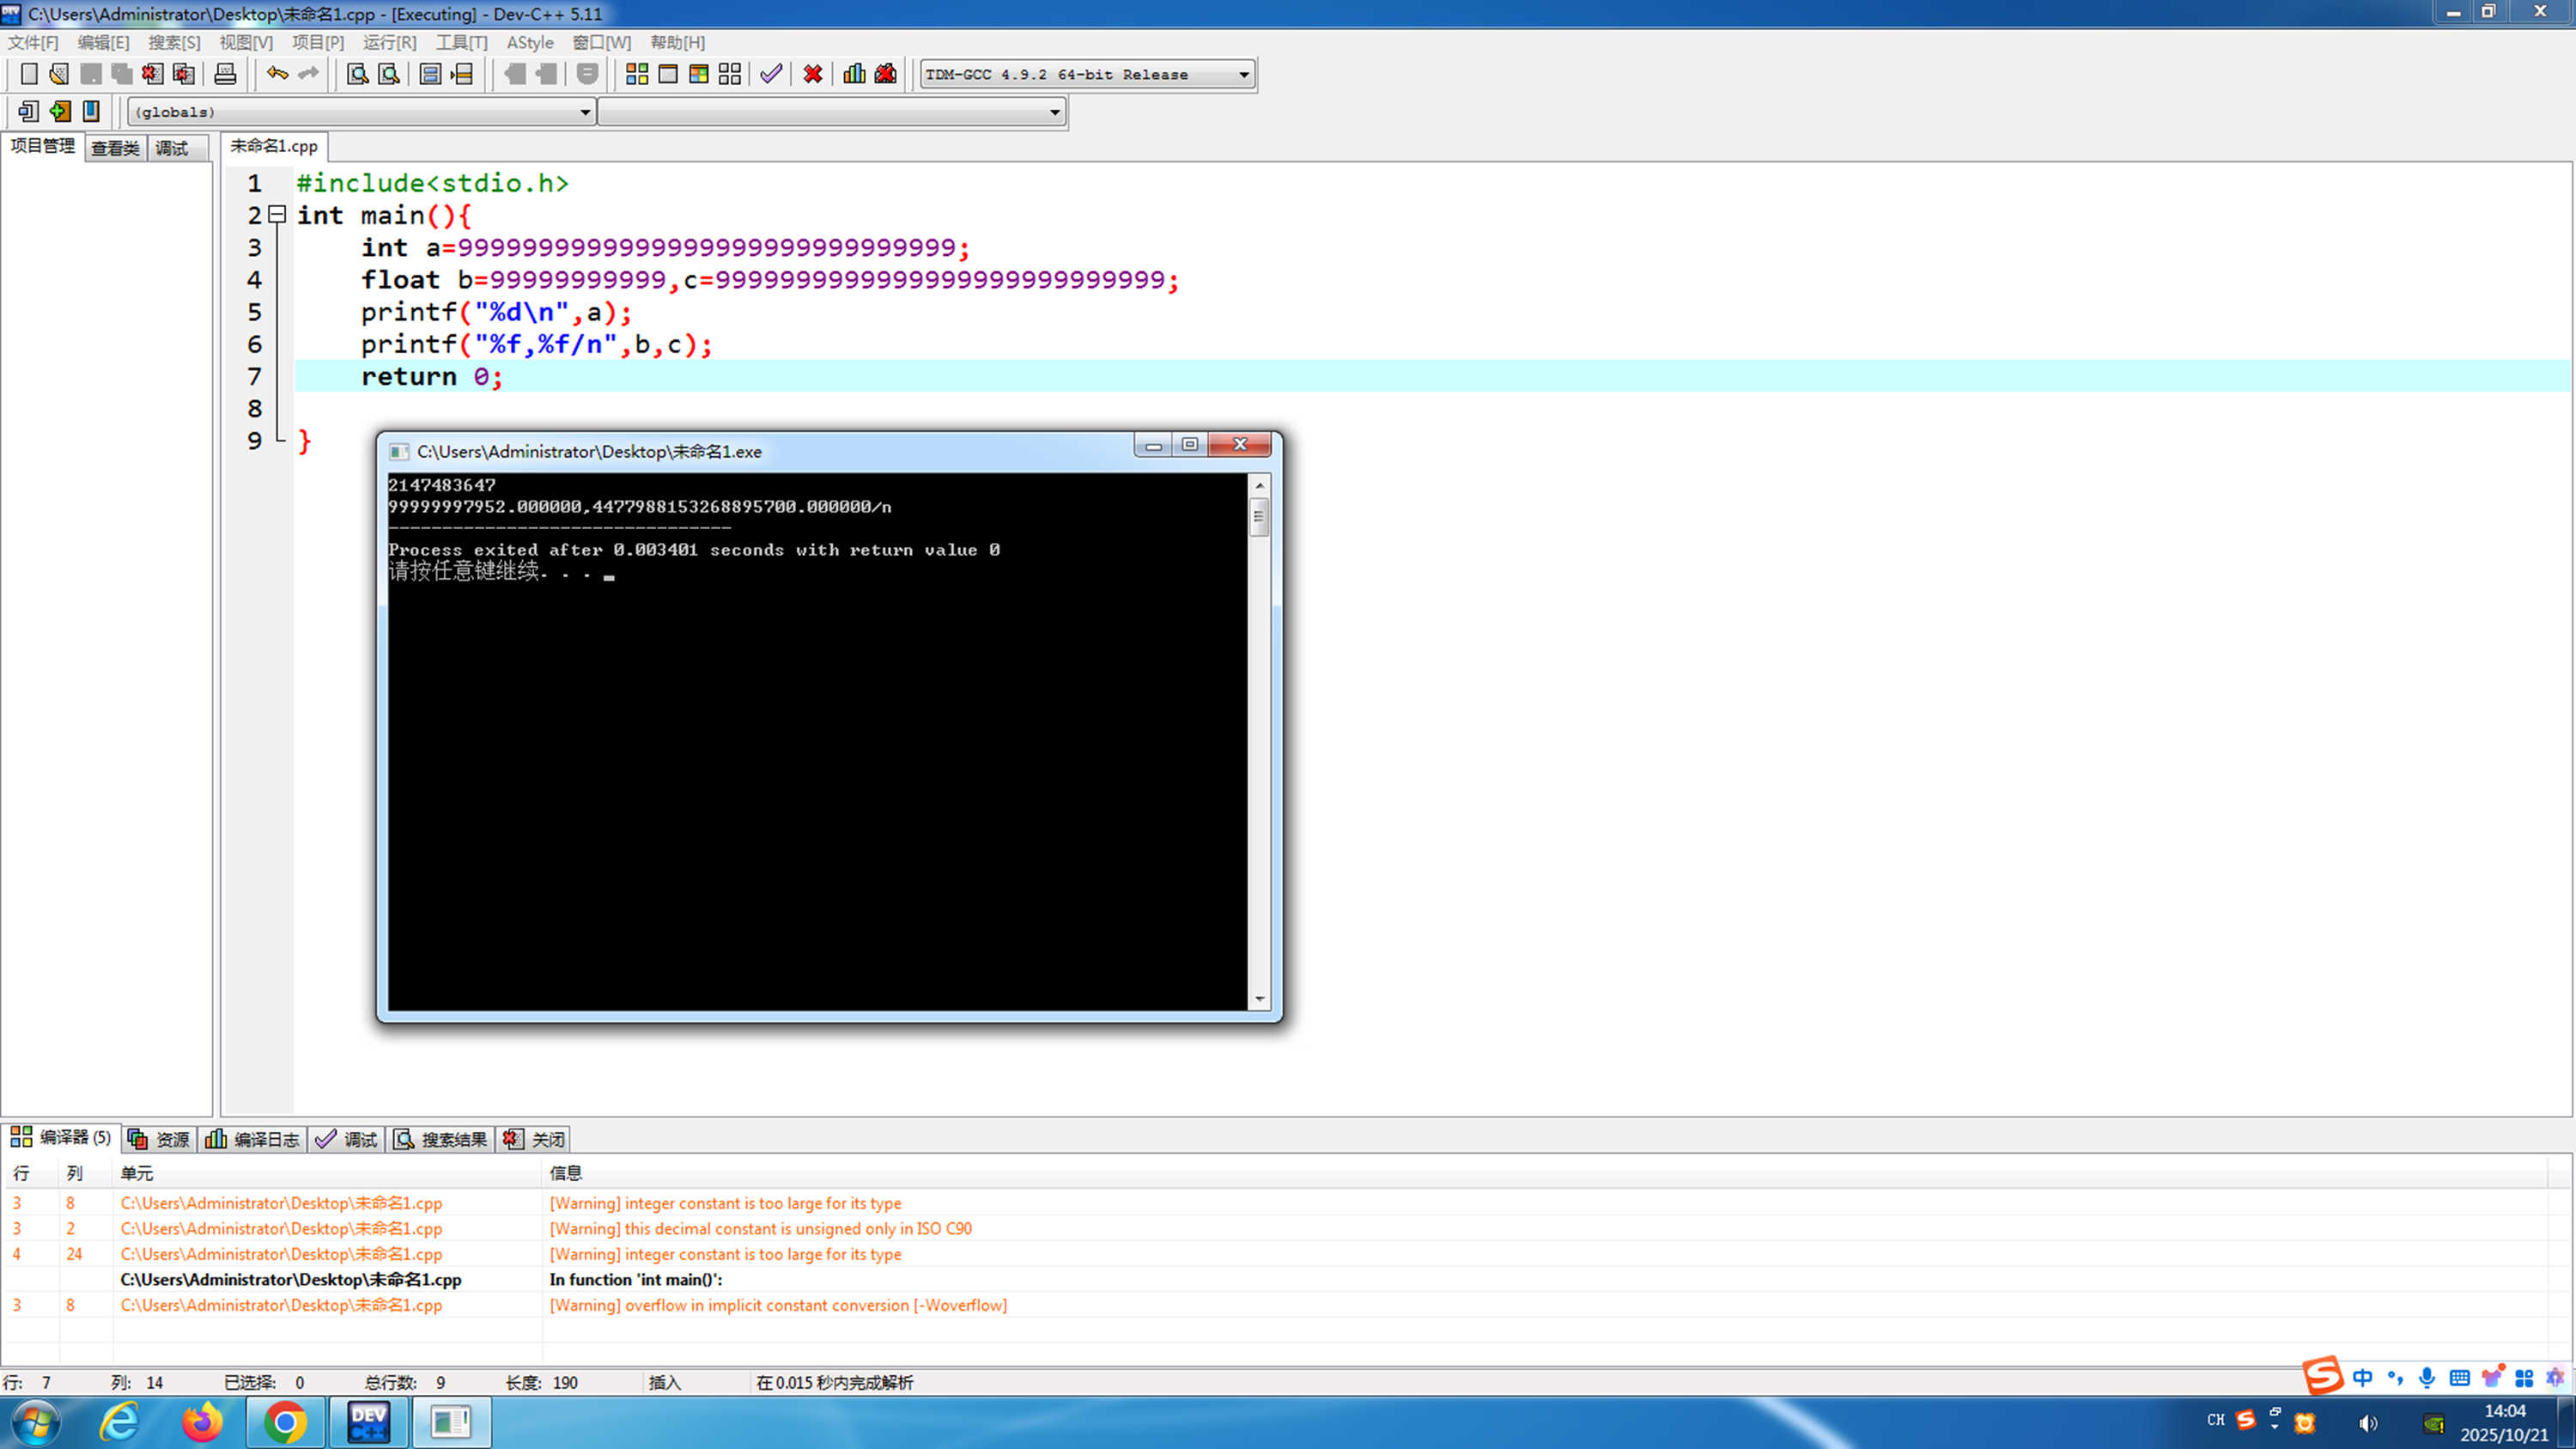Click the Compile four-squares icon
Image resolution: width=2576 pixels, height=1449 pixels.
tap(637, 74)
